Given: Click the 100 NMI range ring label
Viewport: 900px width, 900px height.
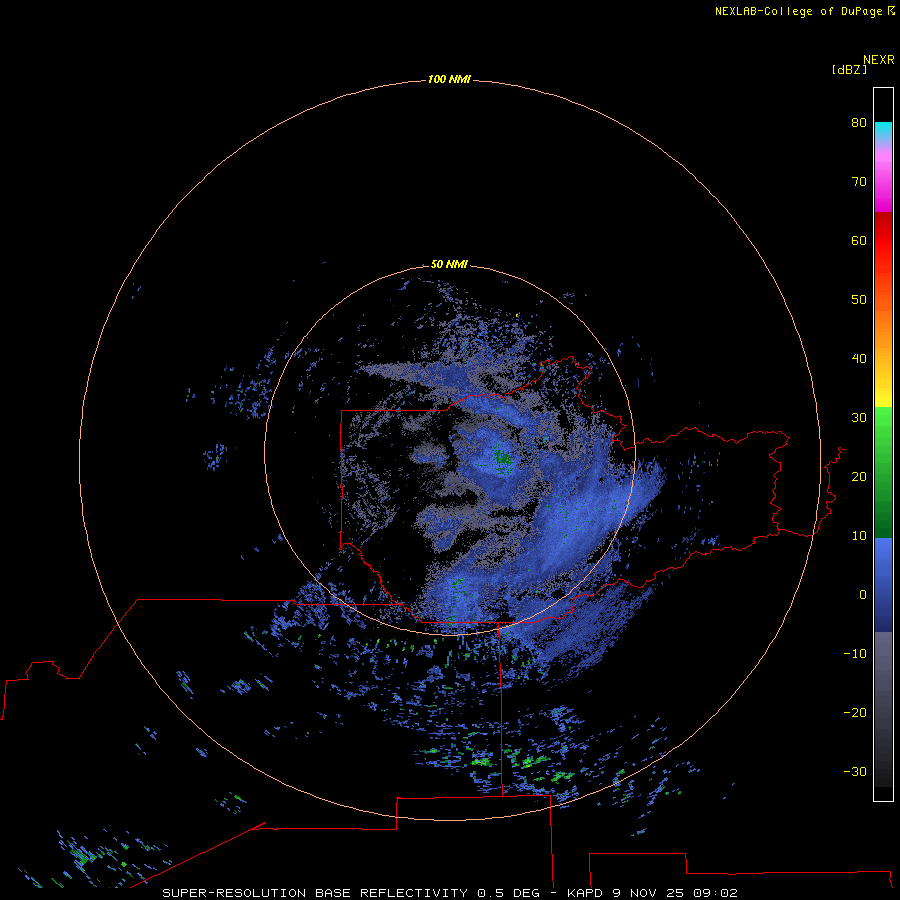Looking at the screenshot, I should pyautogui.click(x=449, y=79).
